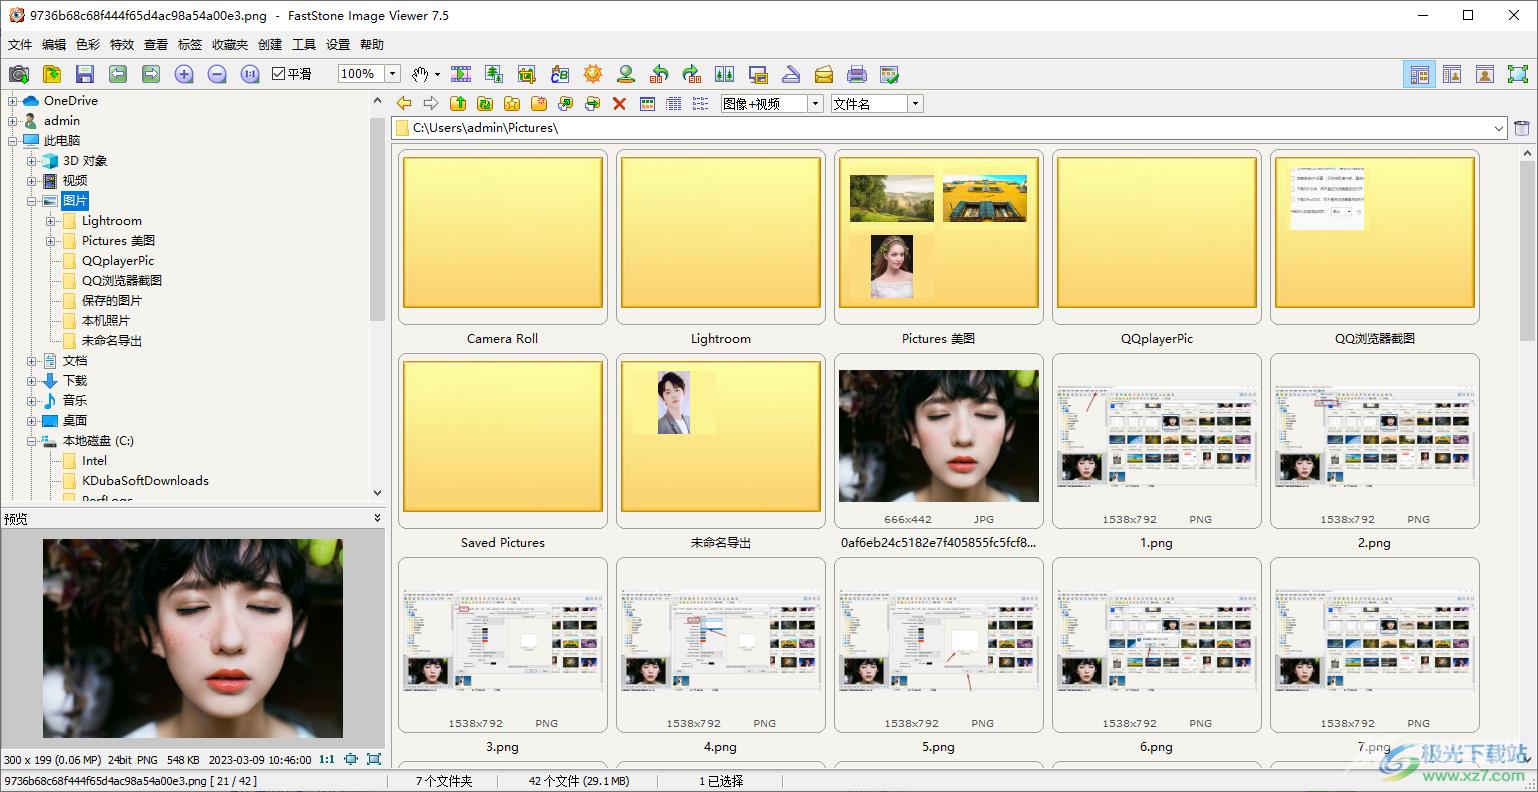Switch to details view mode icon
Viewport: 1538px width, 792px height.
tap(674, 103)
